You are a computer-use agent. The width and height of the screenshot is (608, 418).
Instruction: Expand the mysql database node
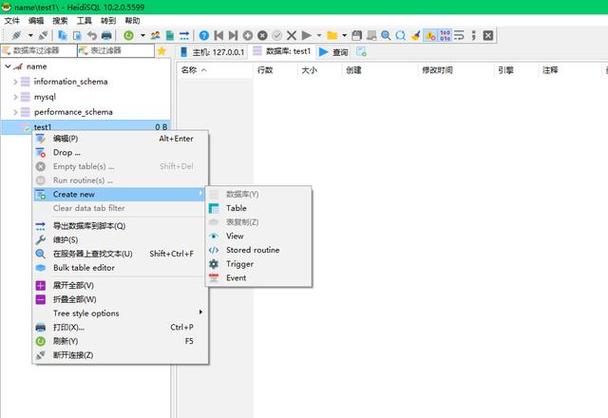15,97
